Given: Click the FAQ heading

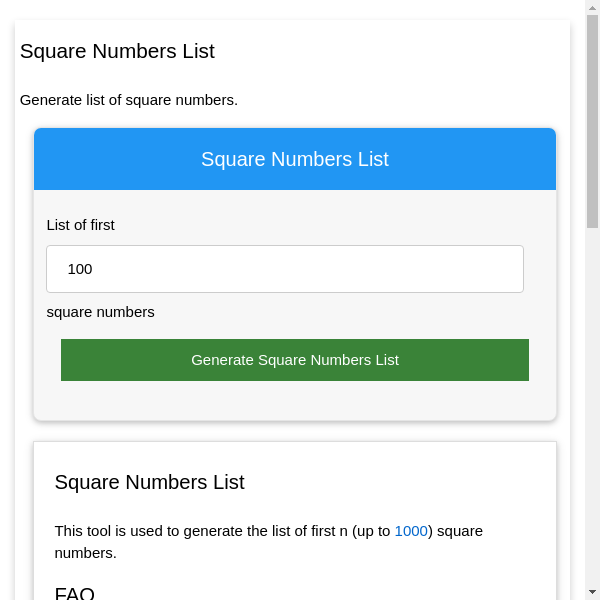Looking at the screenshot, I should pos(74,593).
